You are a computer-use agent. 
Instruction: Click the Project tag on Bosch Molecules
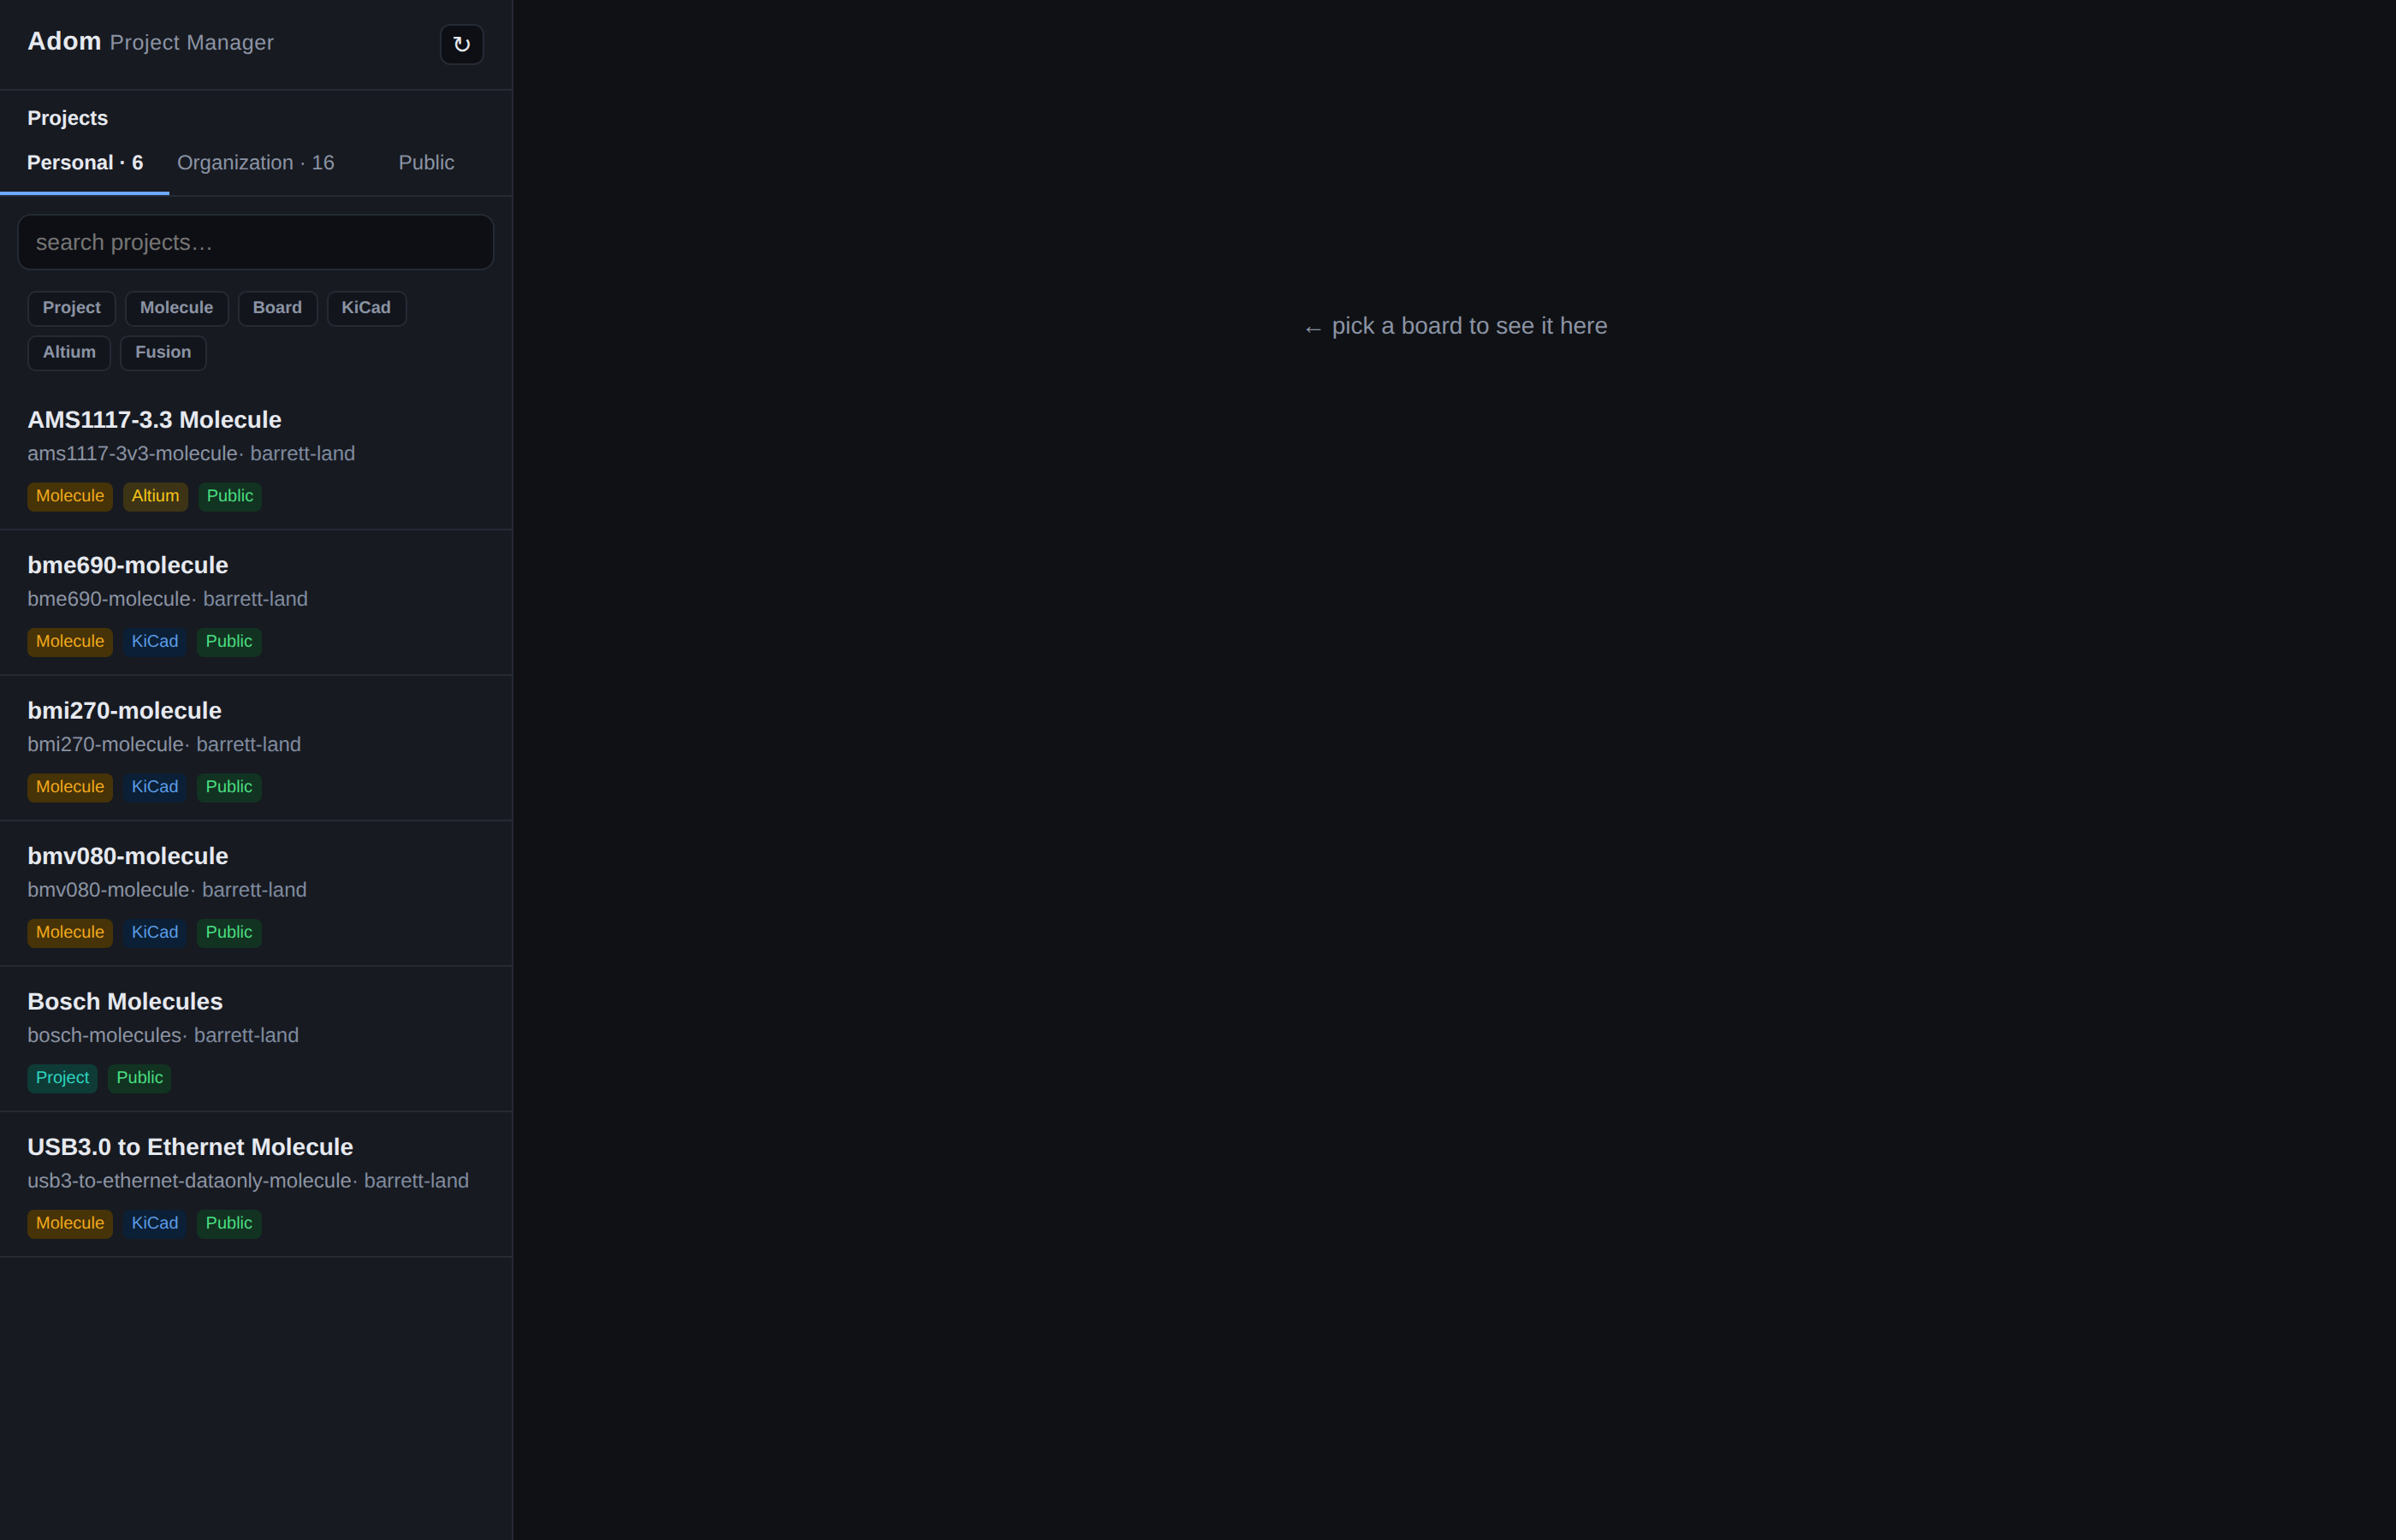click(62, 1079)
